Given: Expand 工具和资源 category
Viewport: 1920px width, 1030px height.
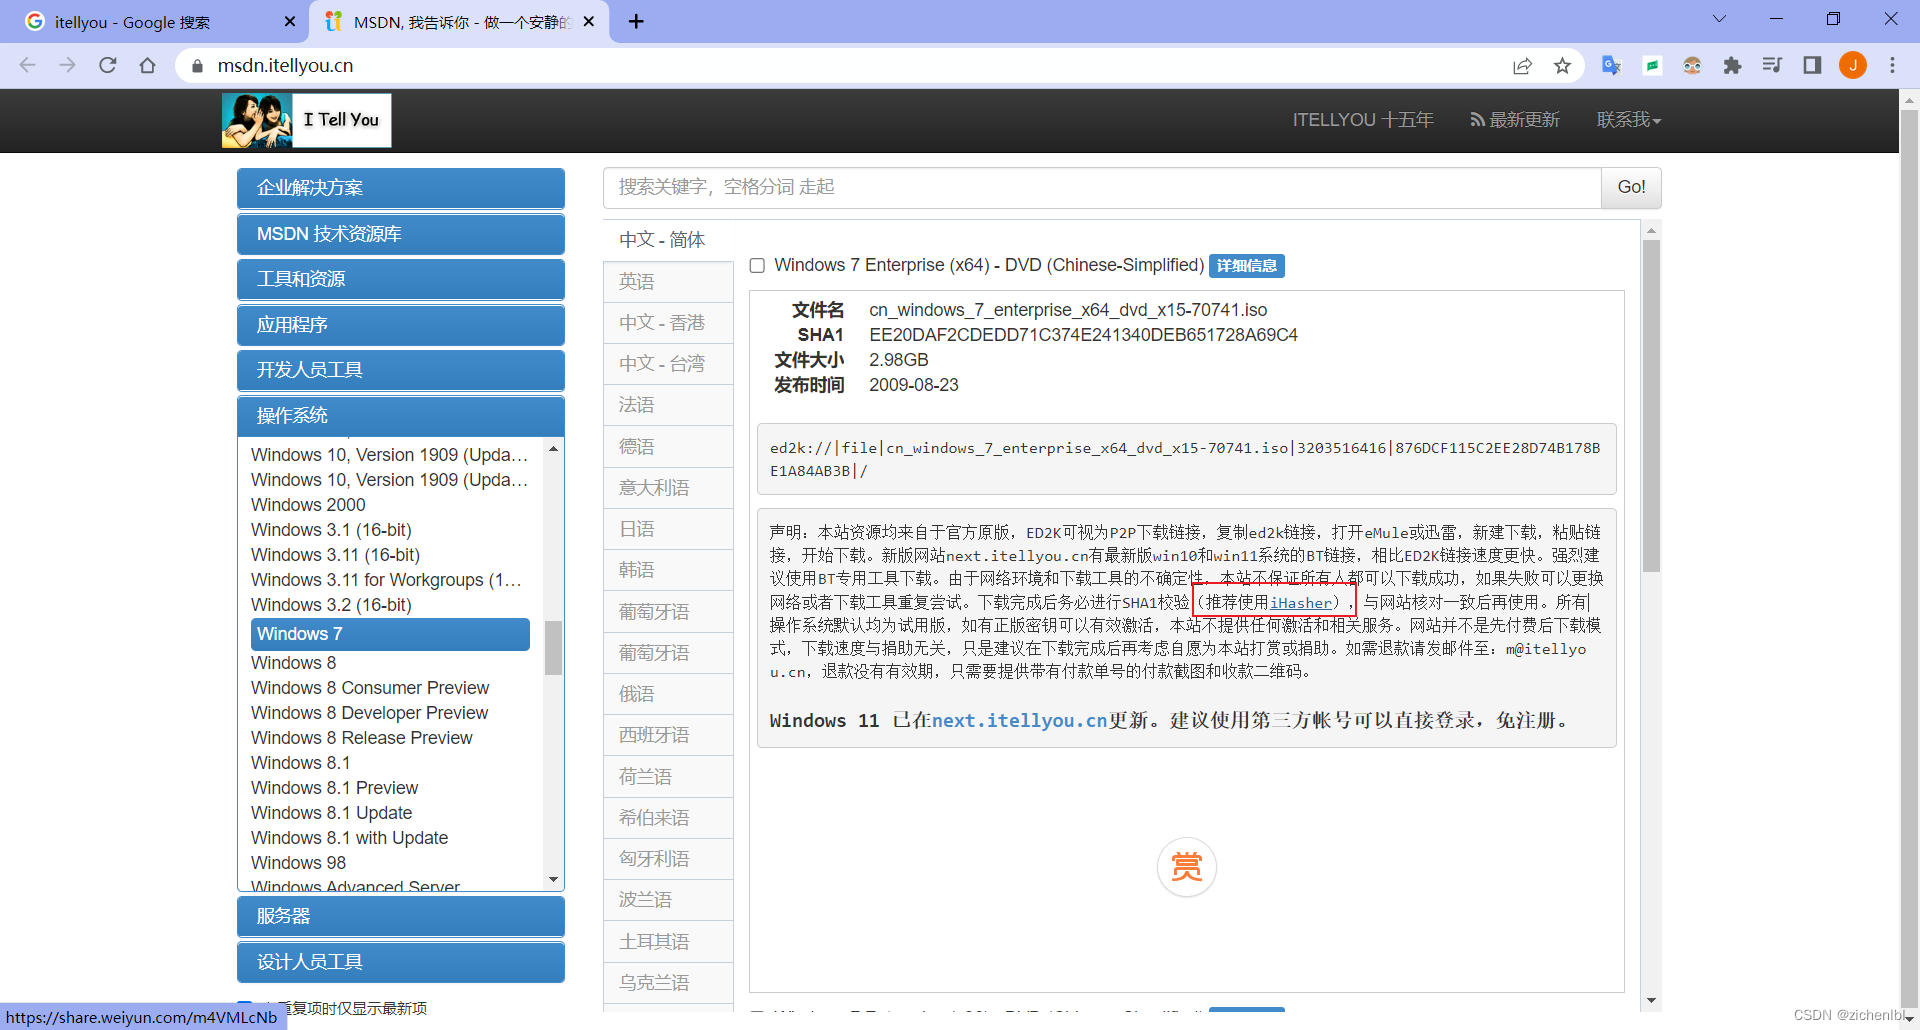Looking at the screenshot, I should [x=401, y=279].
